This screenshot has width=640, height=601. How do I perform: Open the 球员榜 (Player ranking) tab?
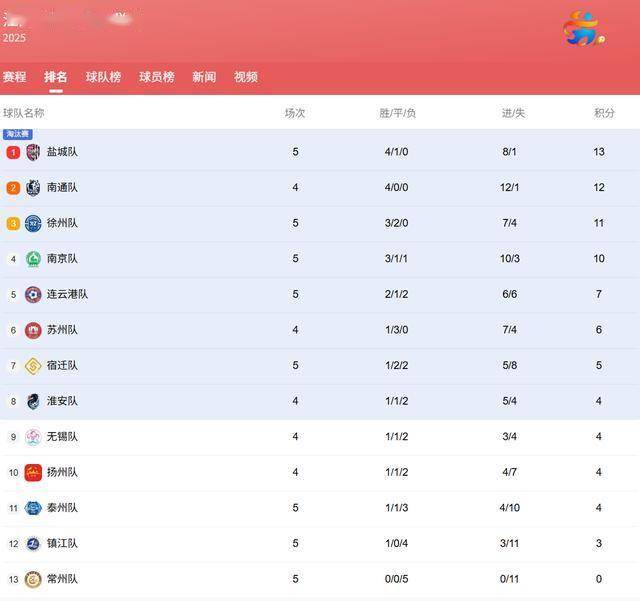(156, 77)
